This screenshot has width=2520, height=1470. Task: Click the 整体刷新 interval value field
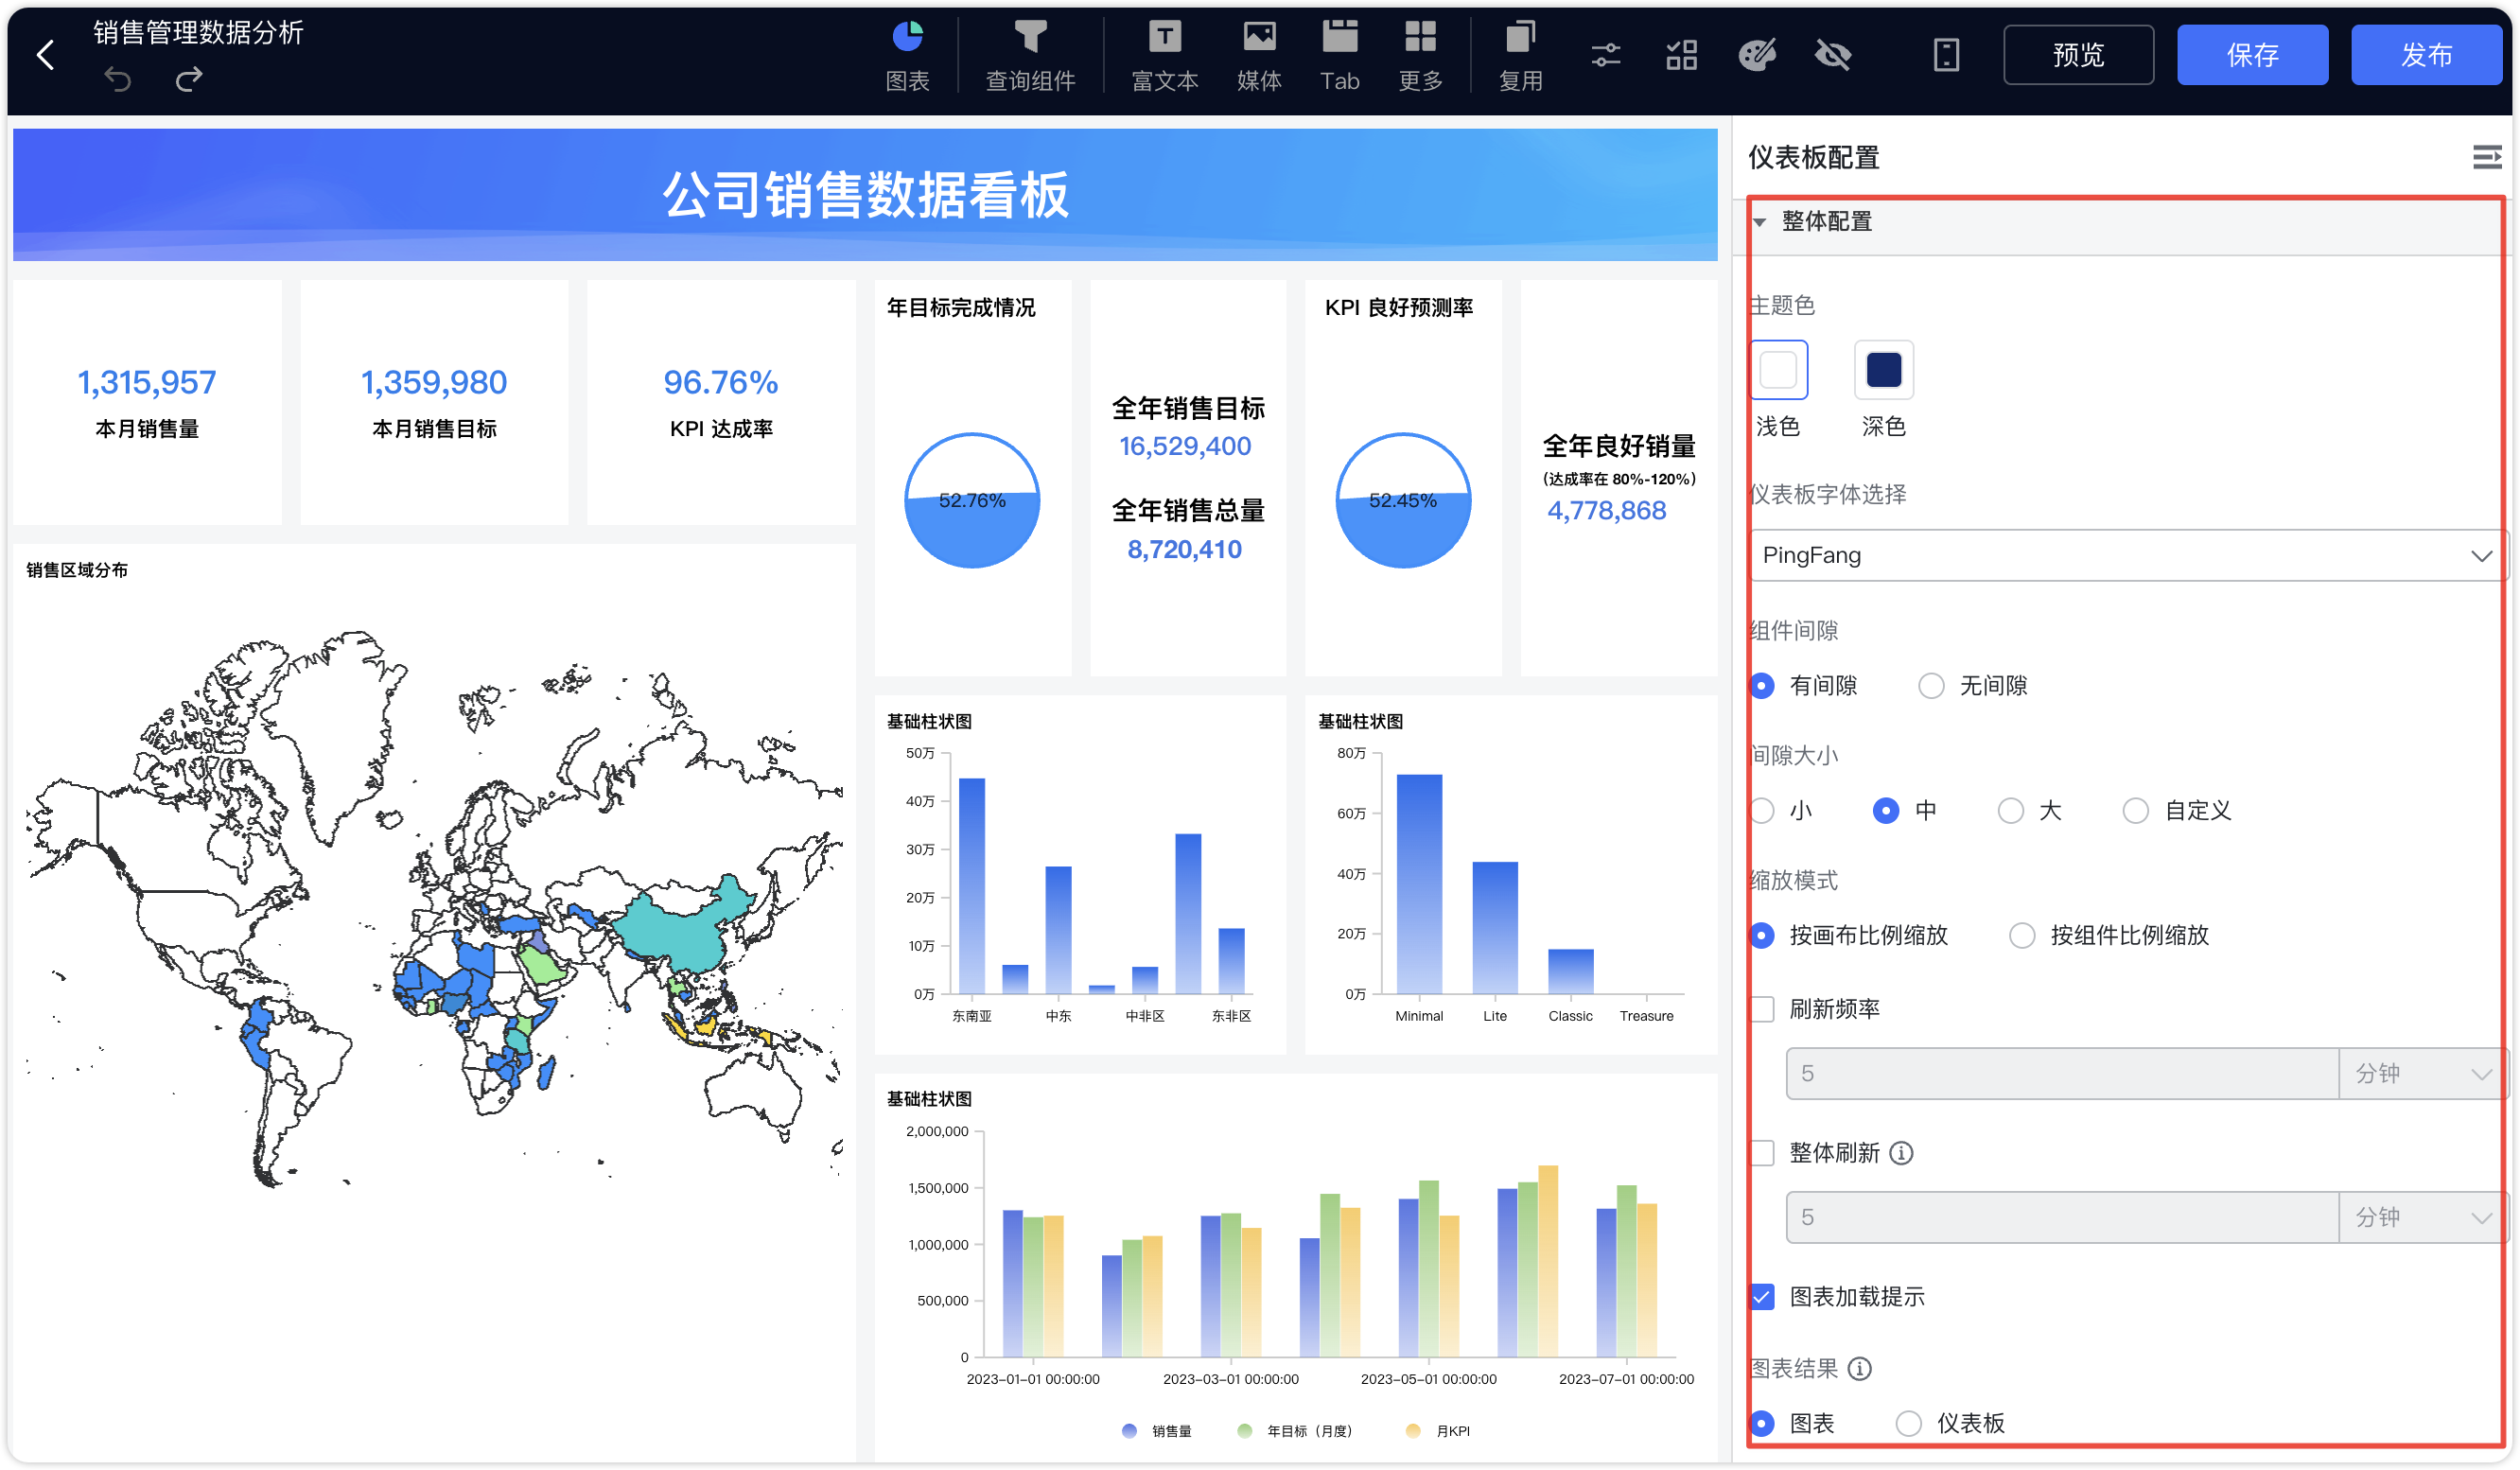2062,1218
